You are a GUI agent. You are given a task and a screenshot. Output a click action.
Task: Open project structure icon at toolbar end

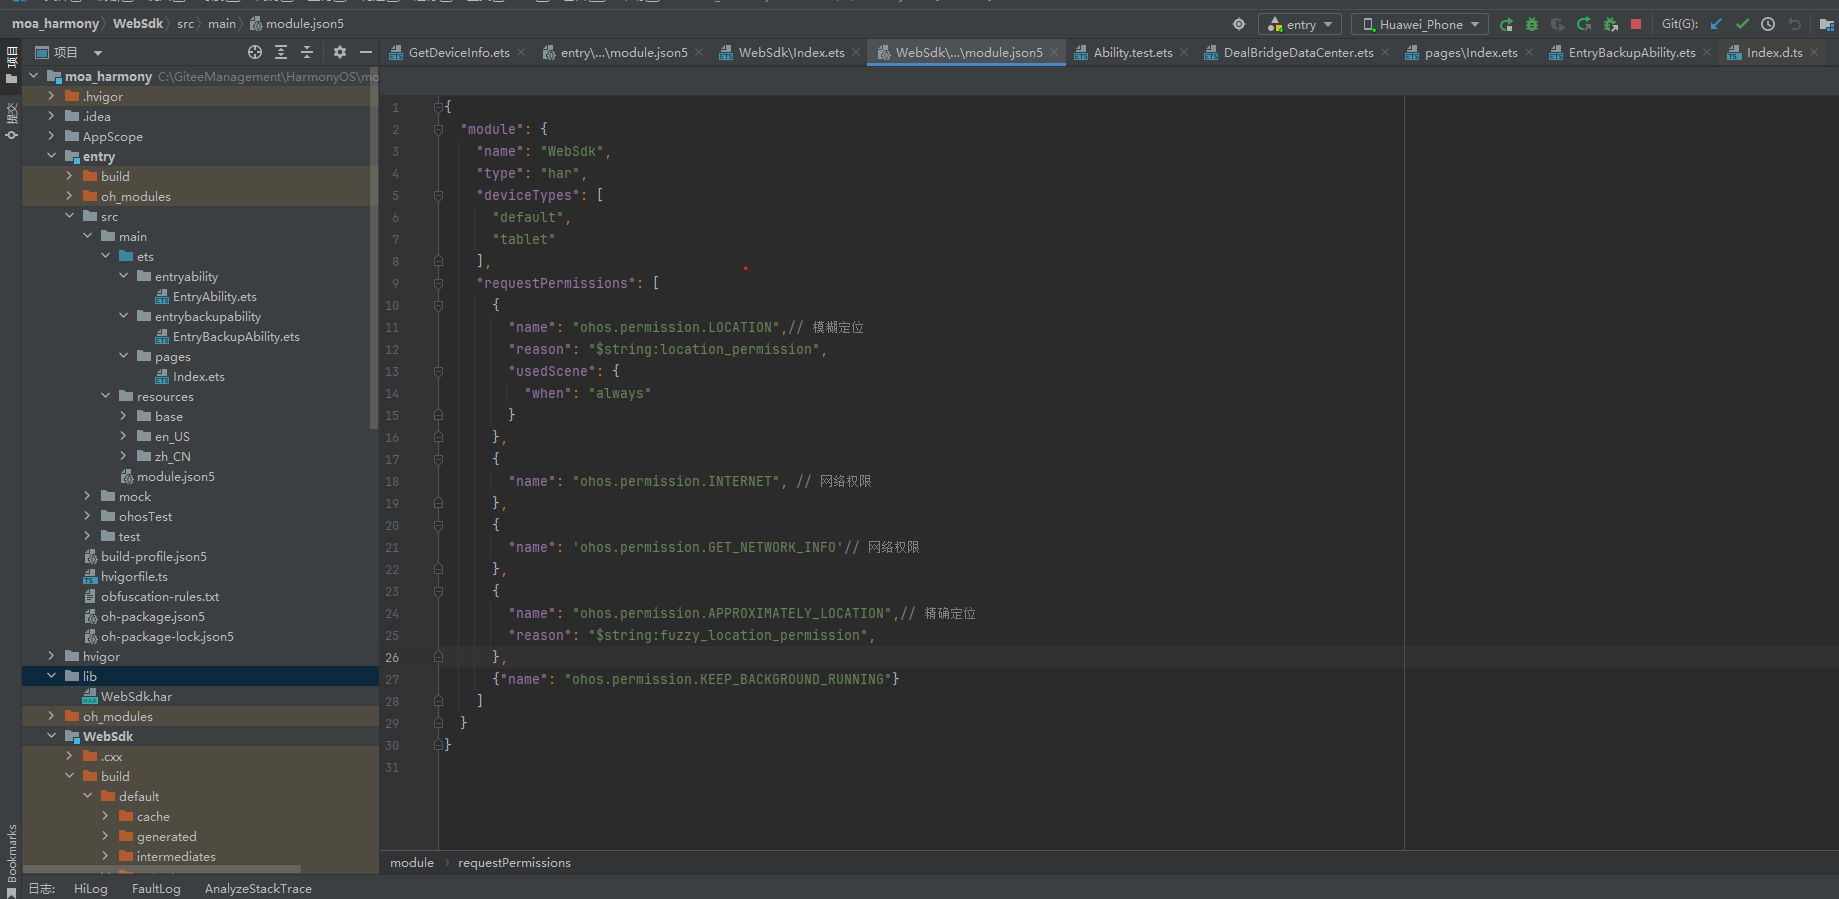1826,24
